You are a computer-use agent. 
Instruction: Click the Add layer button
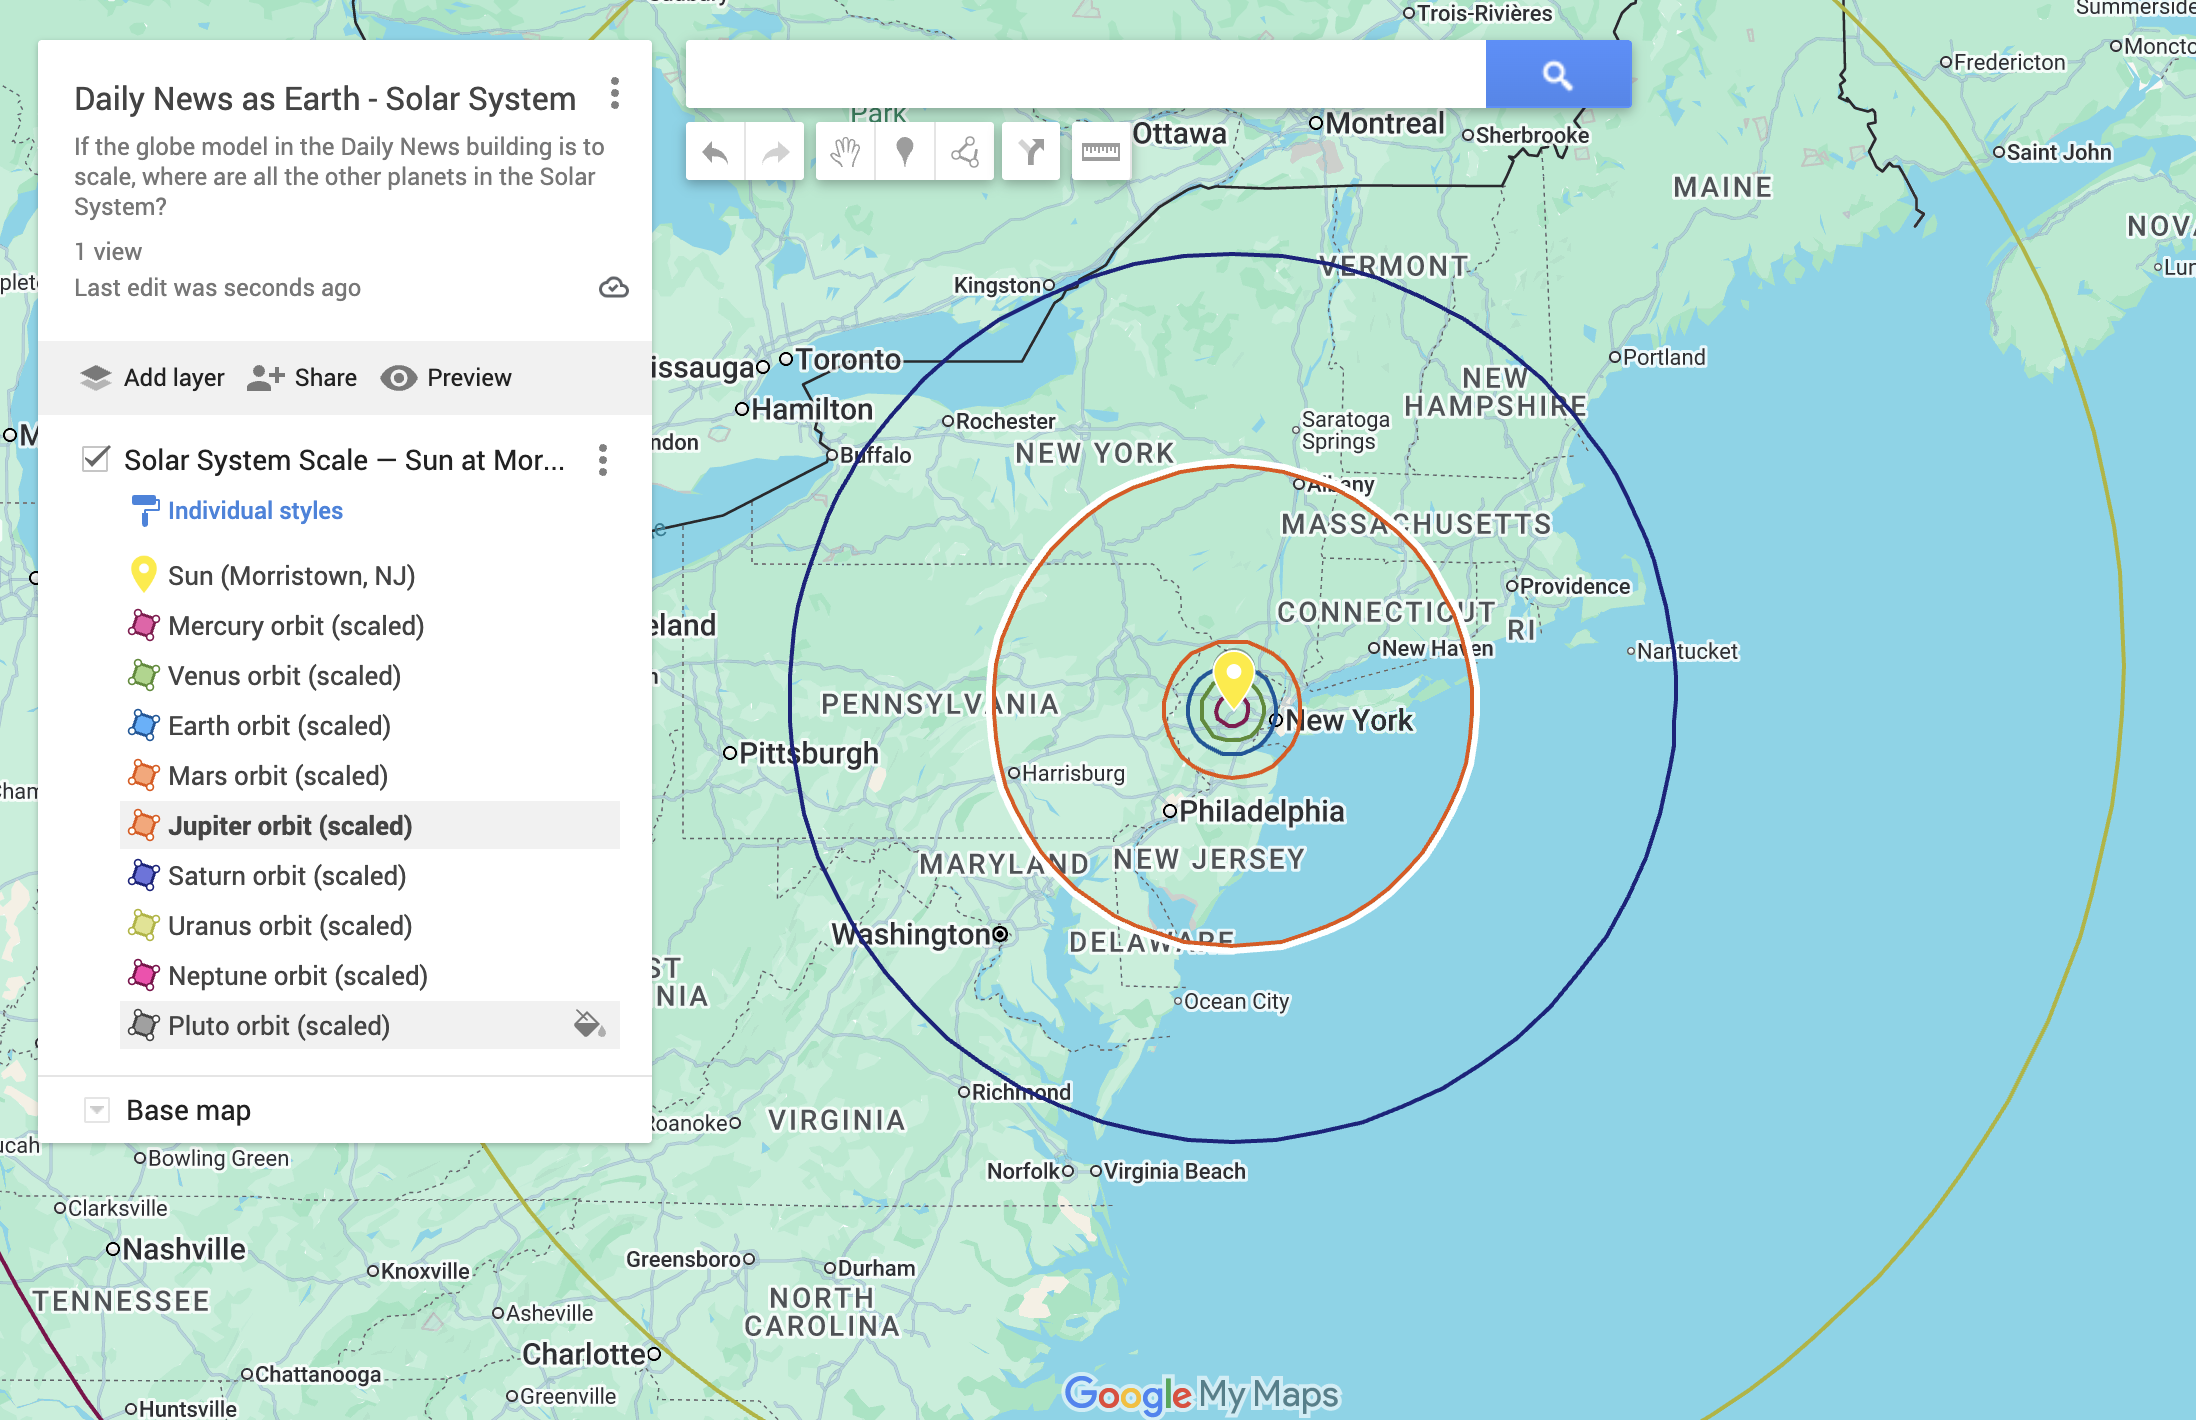pos(152,378)
